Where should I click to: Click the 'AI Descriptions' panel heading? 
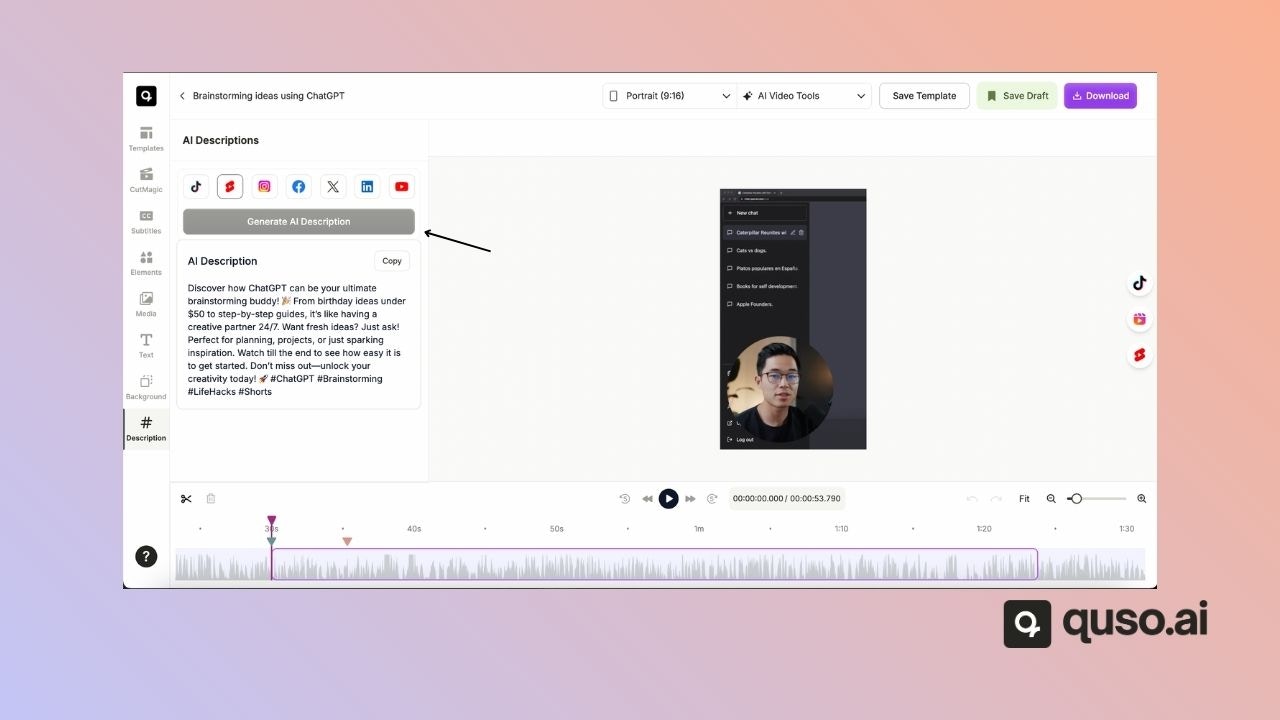pos(220,140)
